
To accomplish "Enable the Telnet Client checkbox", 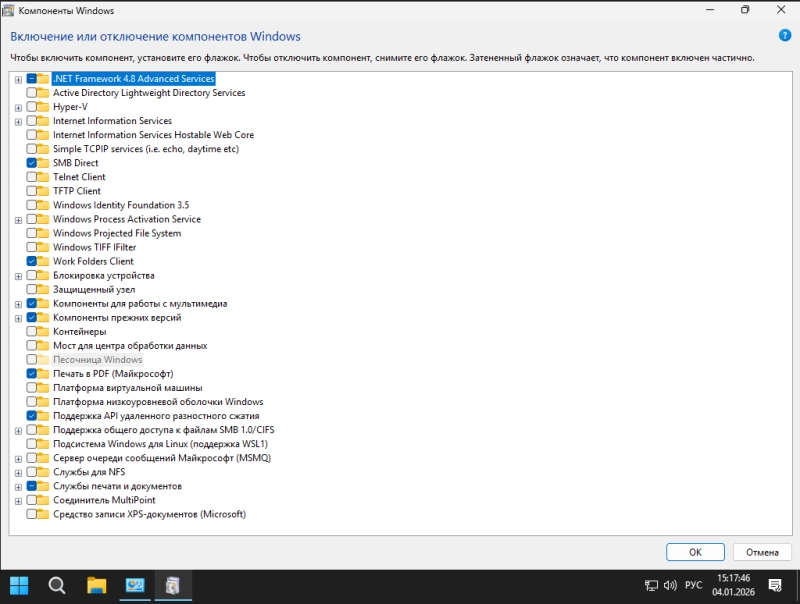I will pyautogui.click(x=32, y=177).
